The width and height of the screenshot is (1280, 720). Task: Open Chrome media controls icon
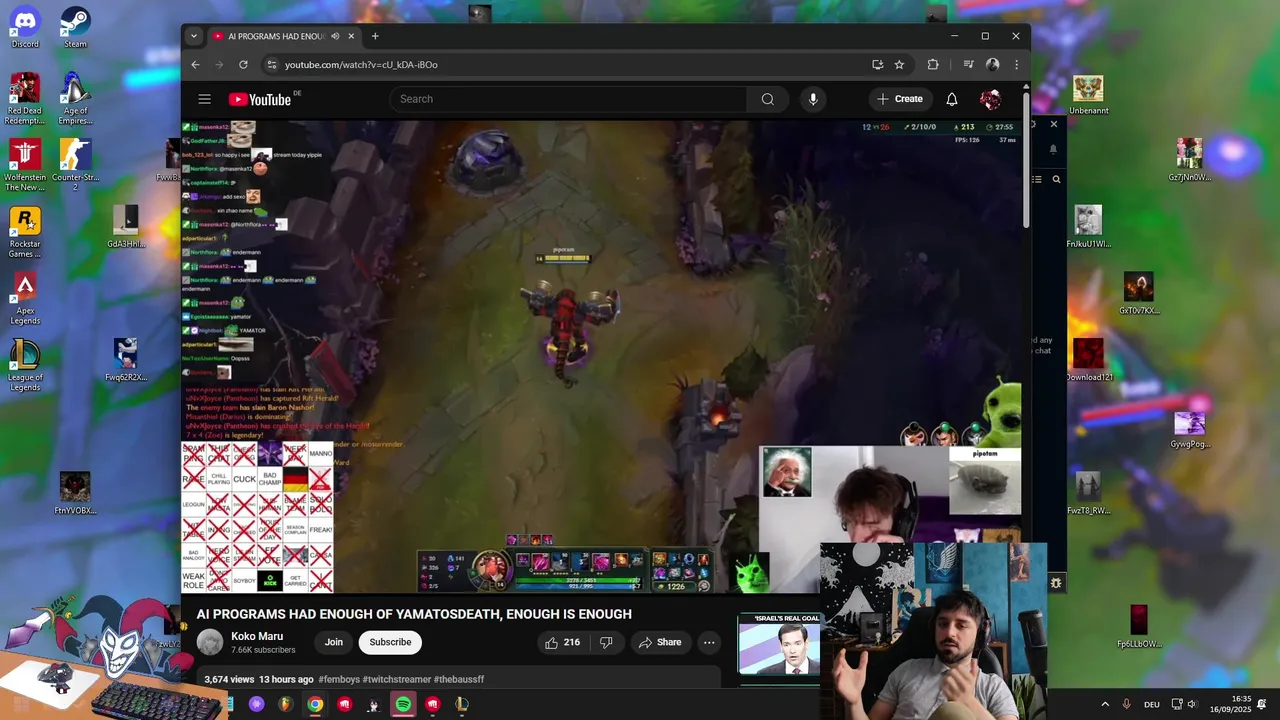point(968,64)
